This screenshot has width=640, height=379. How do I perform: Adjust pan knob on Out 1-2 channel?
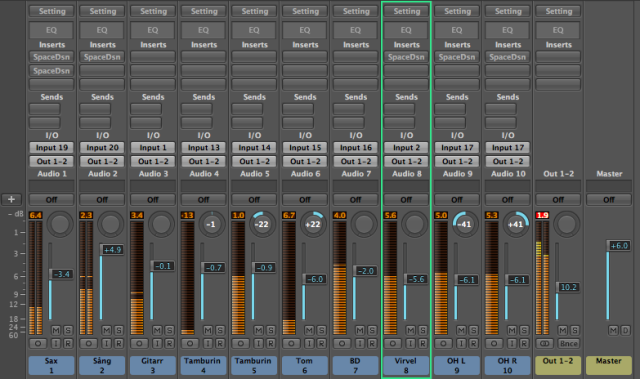pos(567,224)
